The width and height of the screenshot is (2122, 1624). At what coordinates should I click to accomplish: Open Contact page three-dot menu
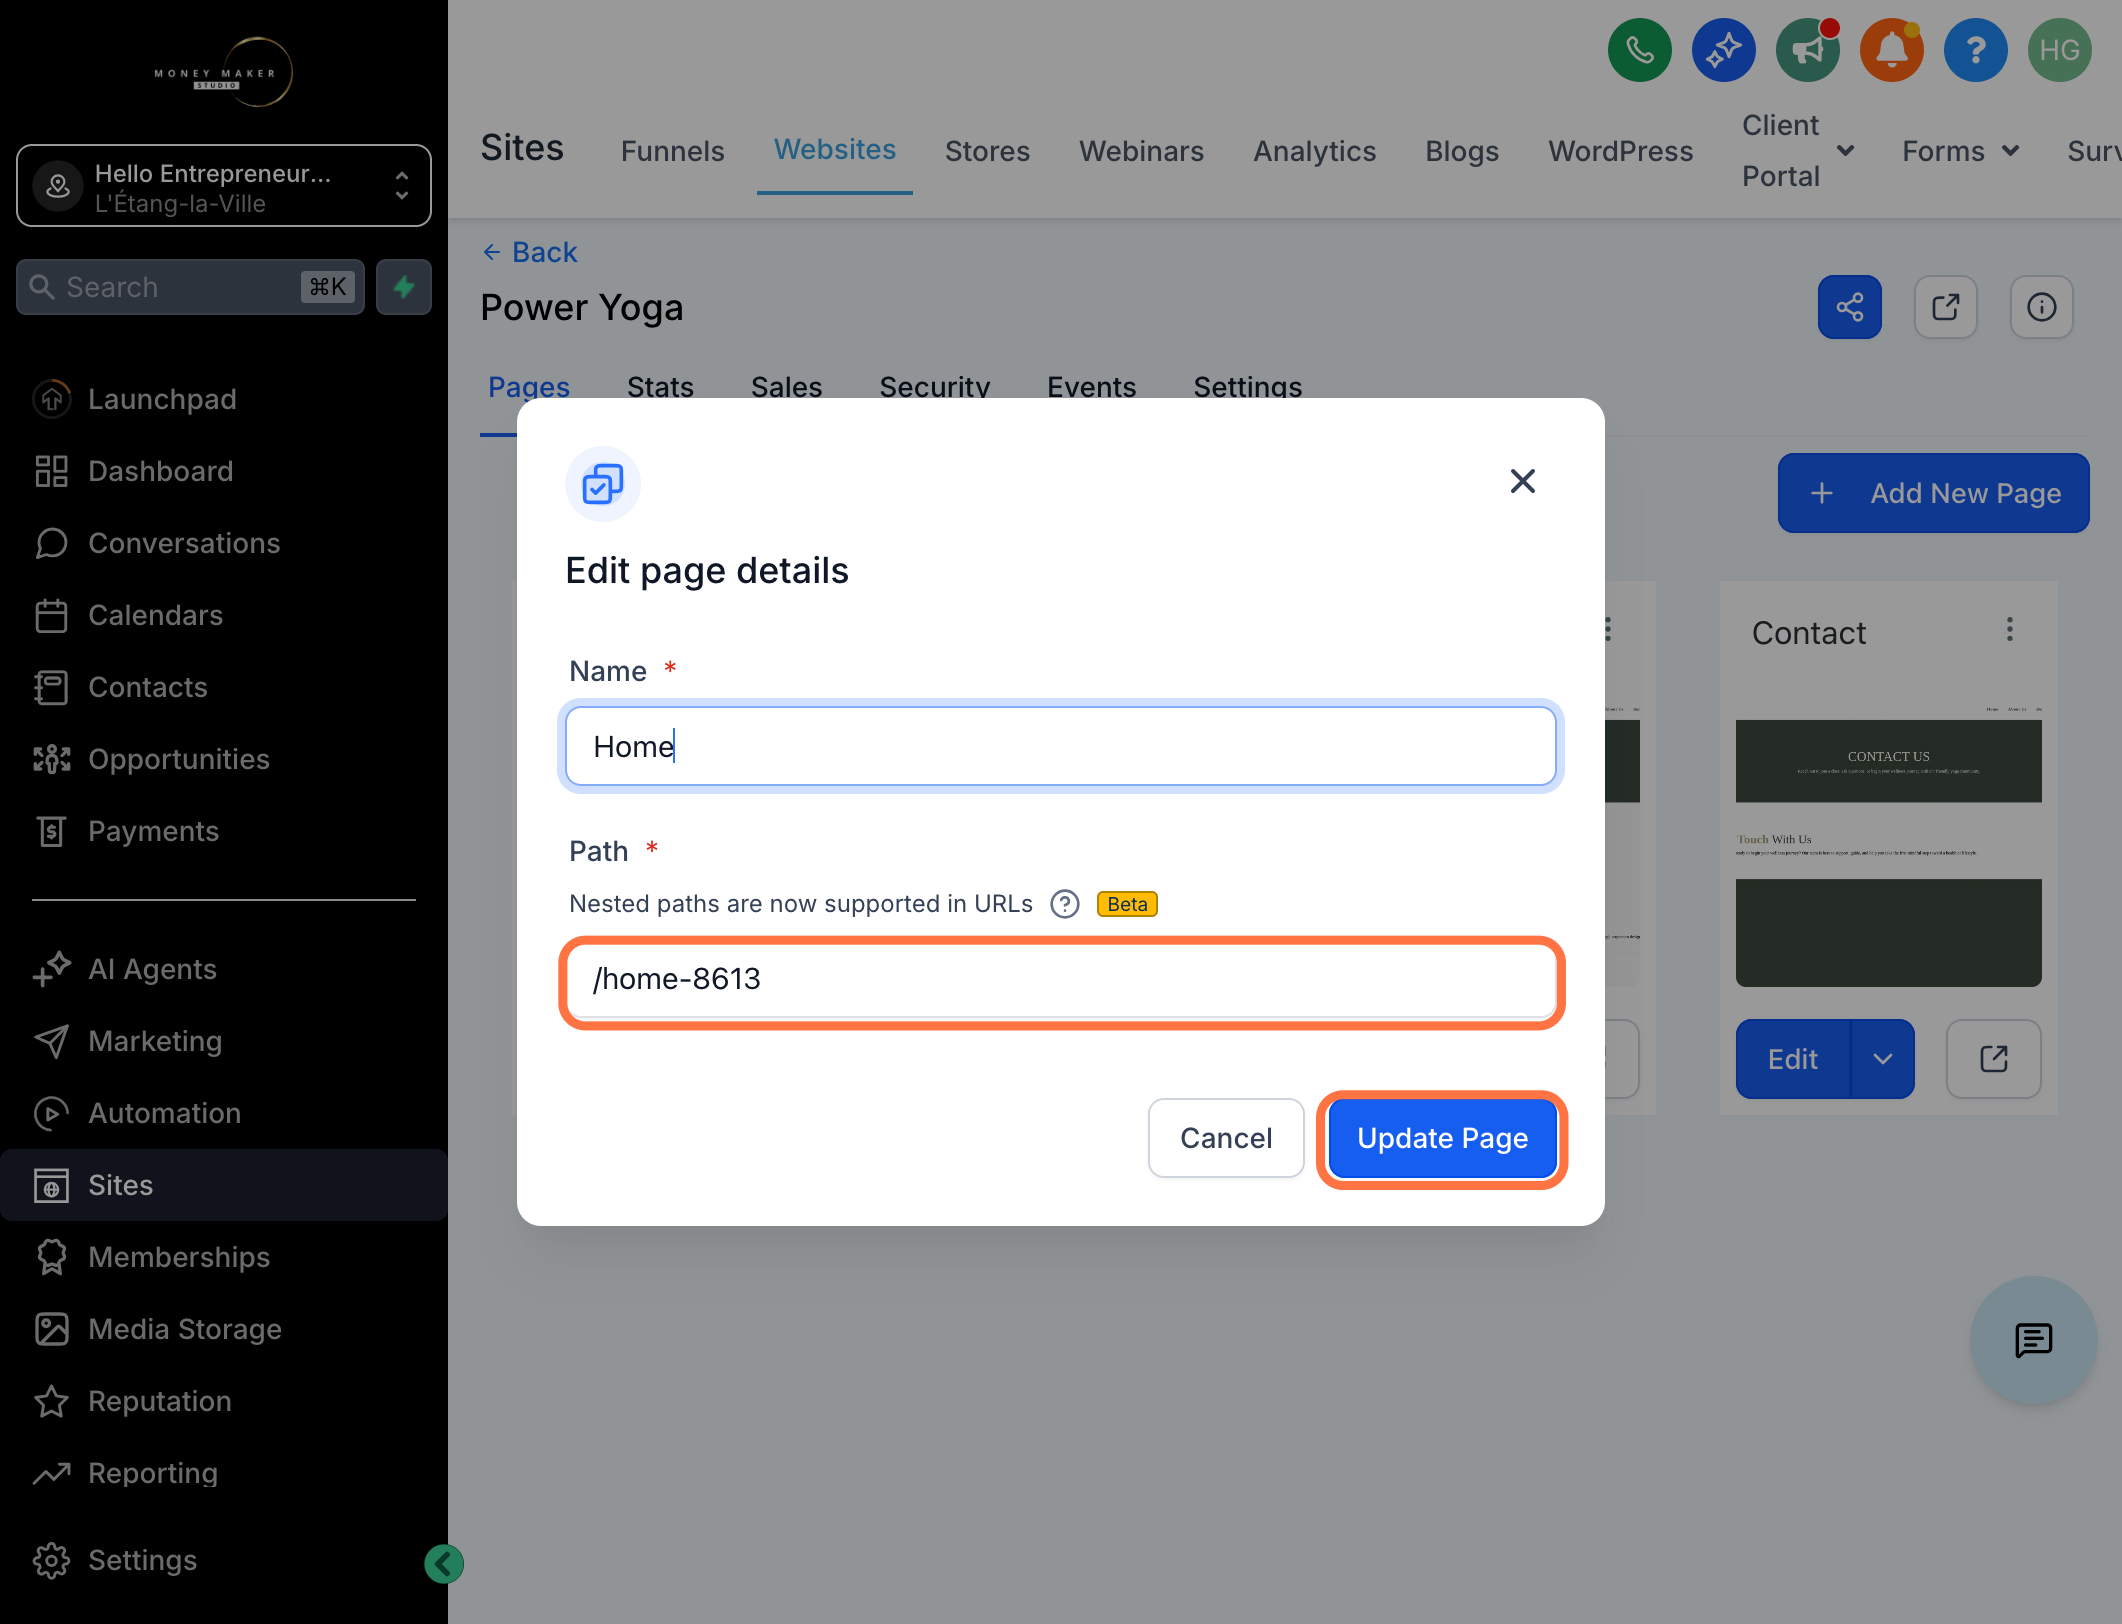click(x=2009, y=630)
